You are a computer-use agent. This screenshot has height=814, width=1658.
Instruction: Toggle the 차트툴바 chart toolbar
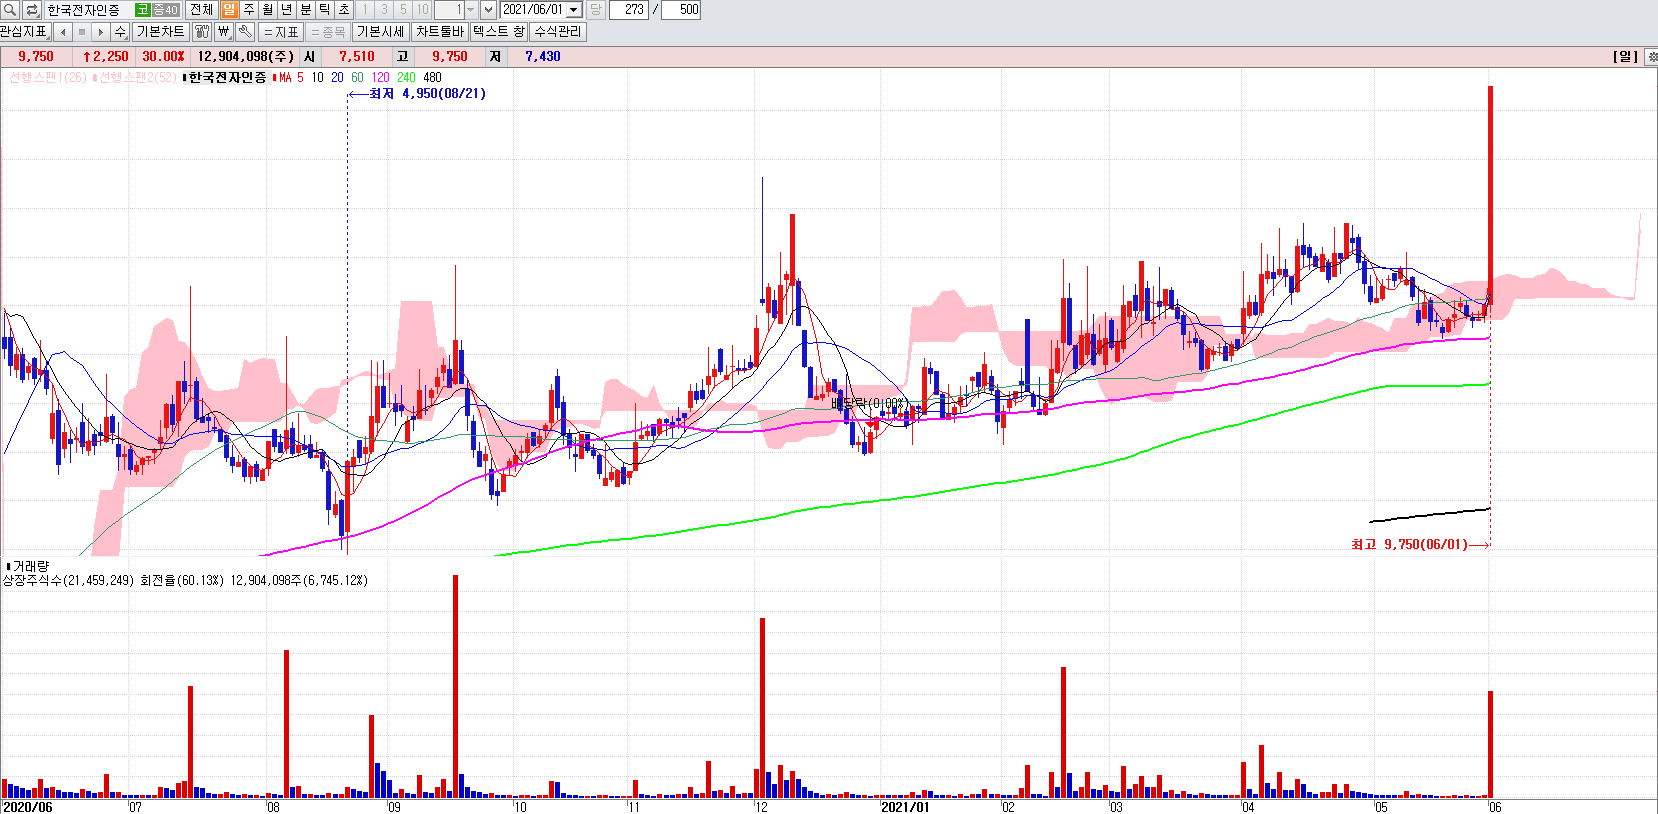[x=440, y=32]
